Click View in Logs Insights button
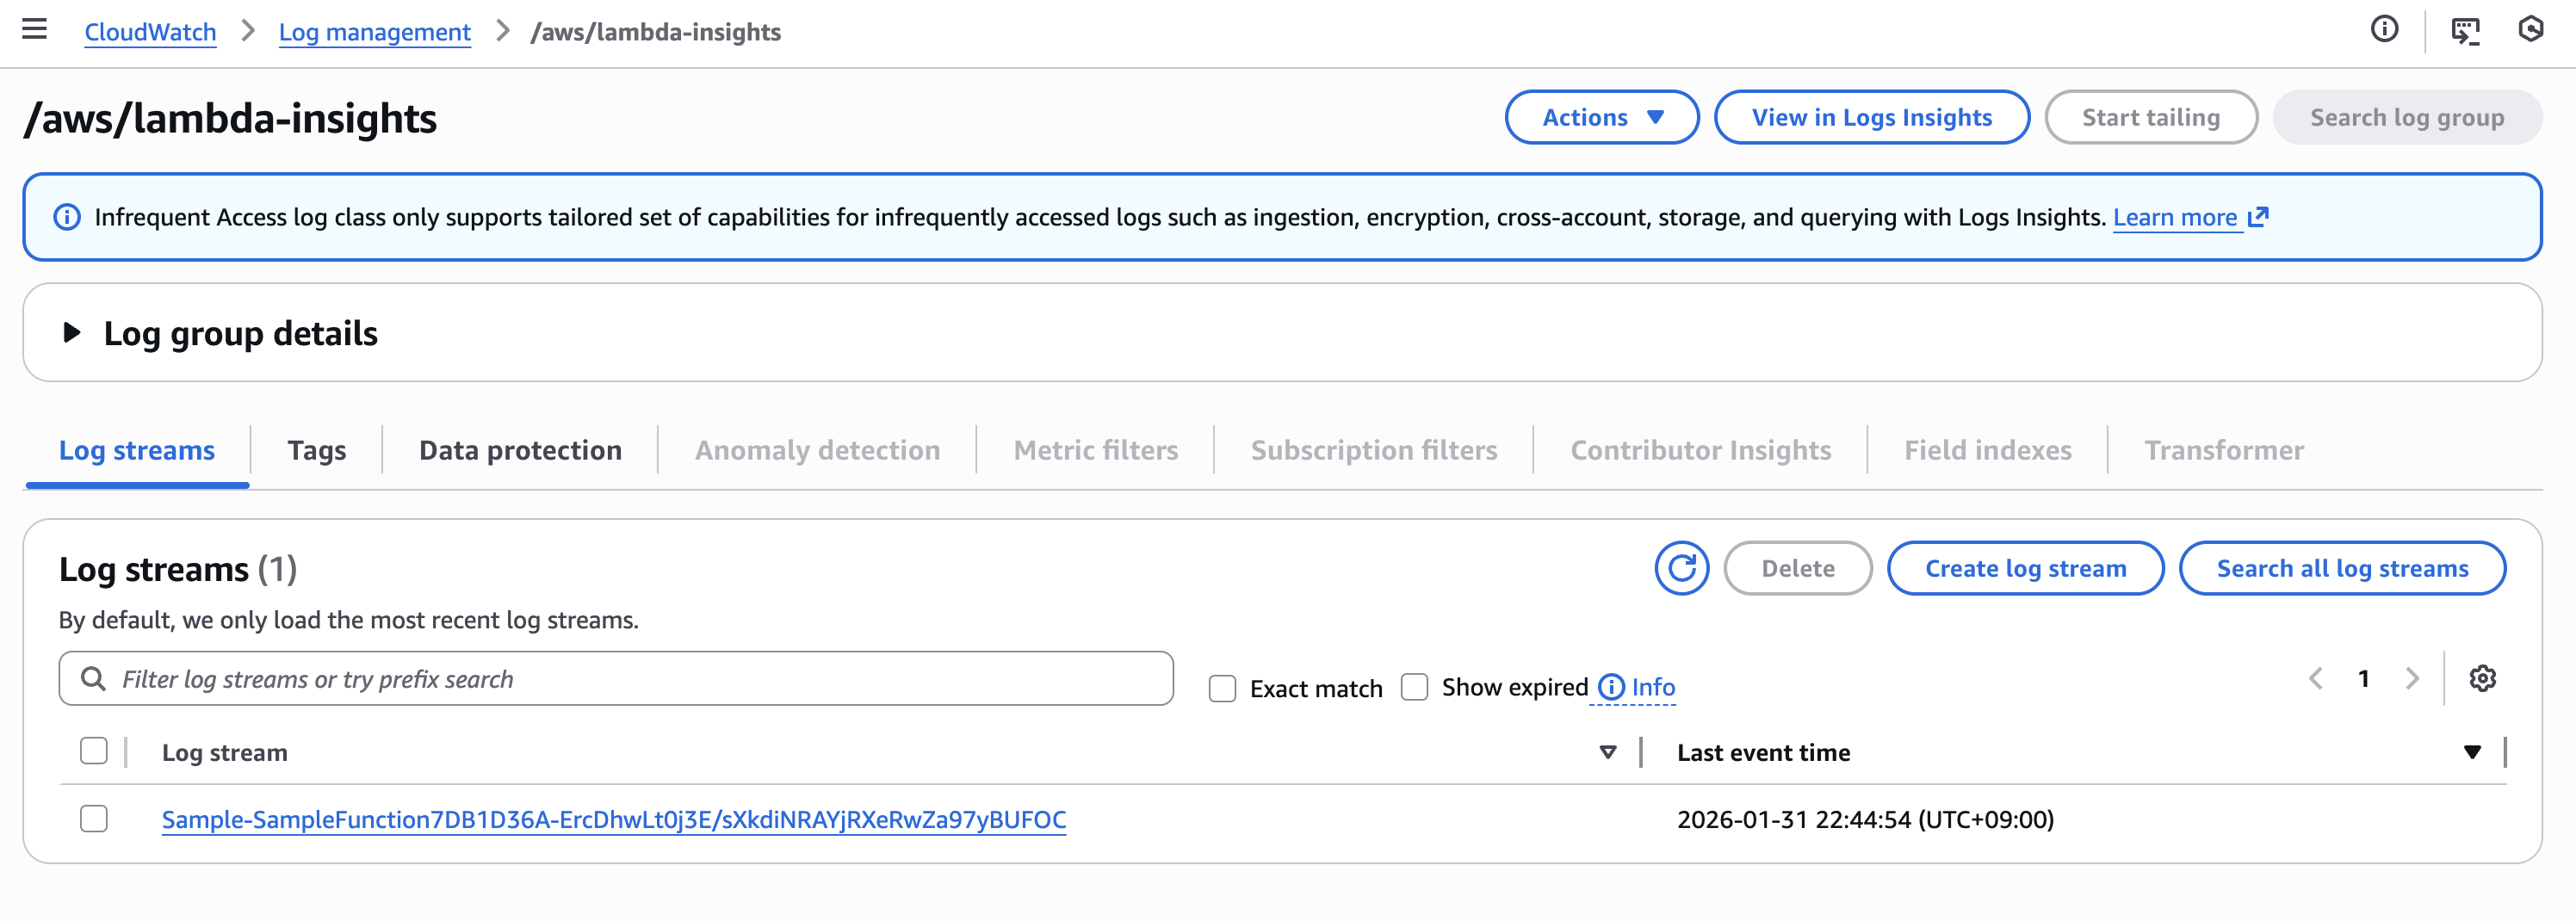 click(x=1871, y=117)
